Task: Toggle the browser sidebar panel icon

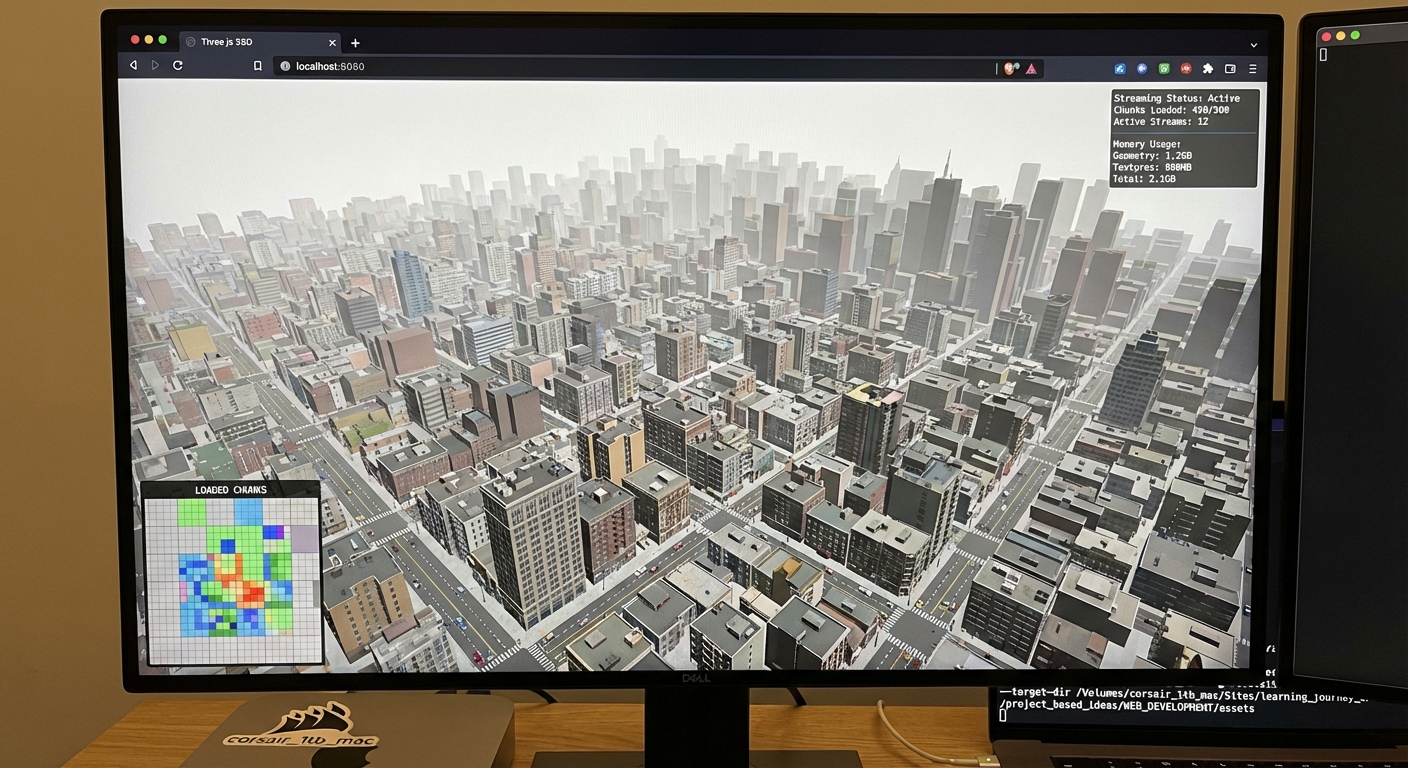Action: pyautogui.click(x=1230, y=68)
